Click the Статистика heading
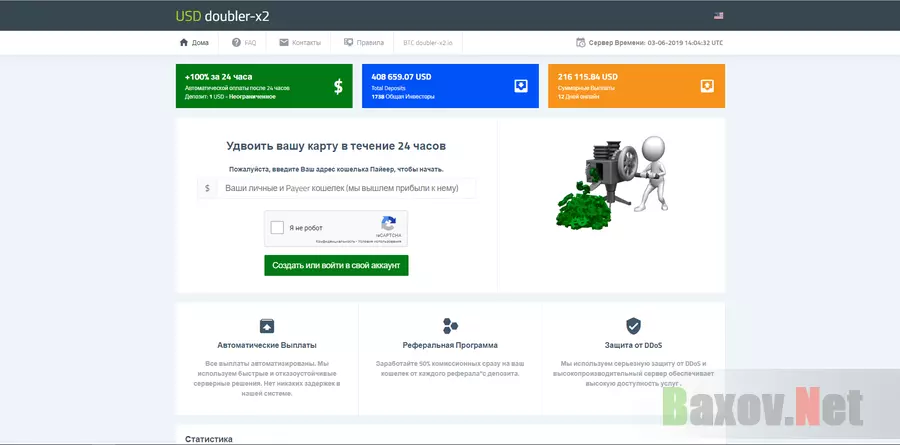 tap(209, 439)
